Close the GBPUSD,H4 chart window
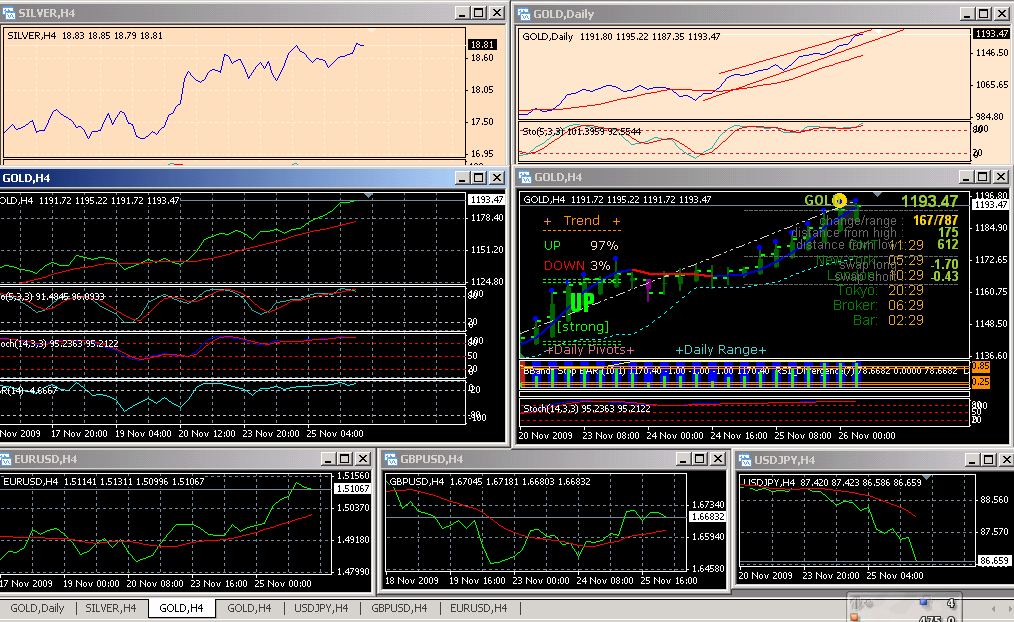The image size is (1014, 622). point(718,458)
